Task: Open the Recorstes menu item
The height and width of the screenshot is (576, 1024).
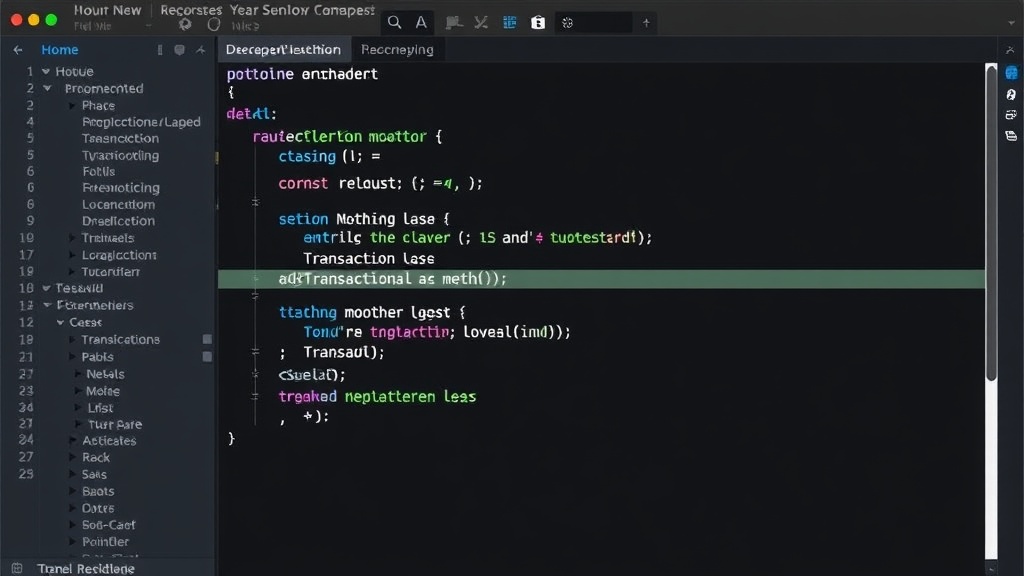Action: [191, 10]
